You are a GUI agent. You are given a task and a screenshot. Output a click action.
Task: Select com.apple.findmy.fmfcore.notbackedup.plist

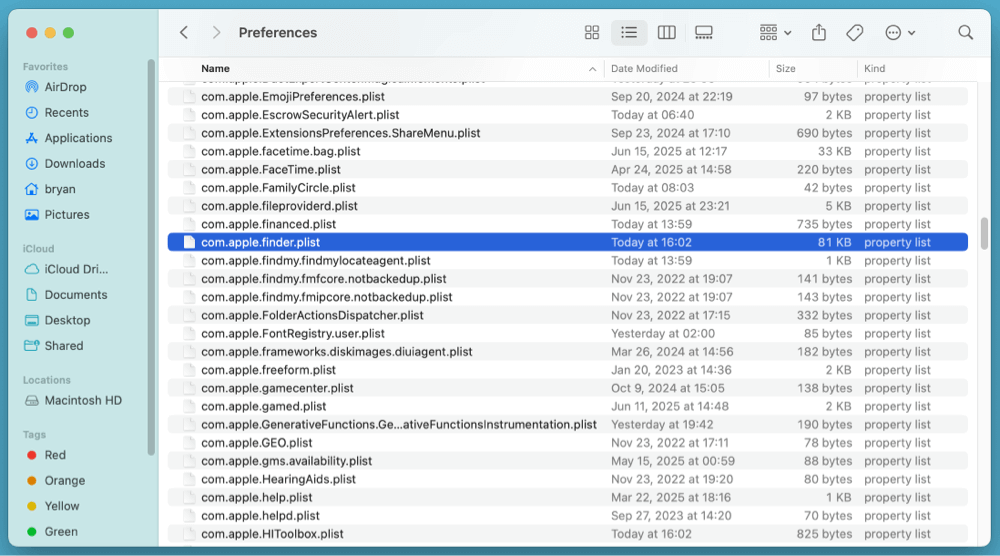[568, 279]
